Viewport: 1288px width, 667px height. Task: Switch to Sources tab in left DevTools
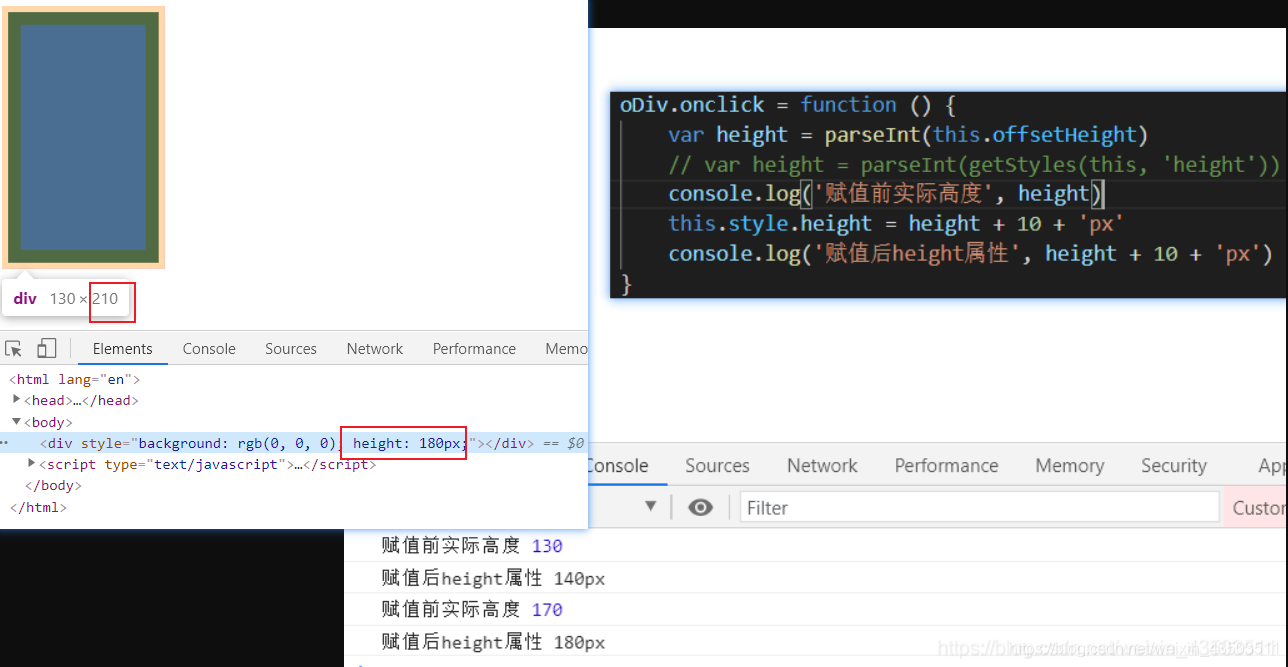(x=291, y=349)
